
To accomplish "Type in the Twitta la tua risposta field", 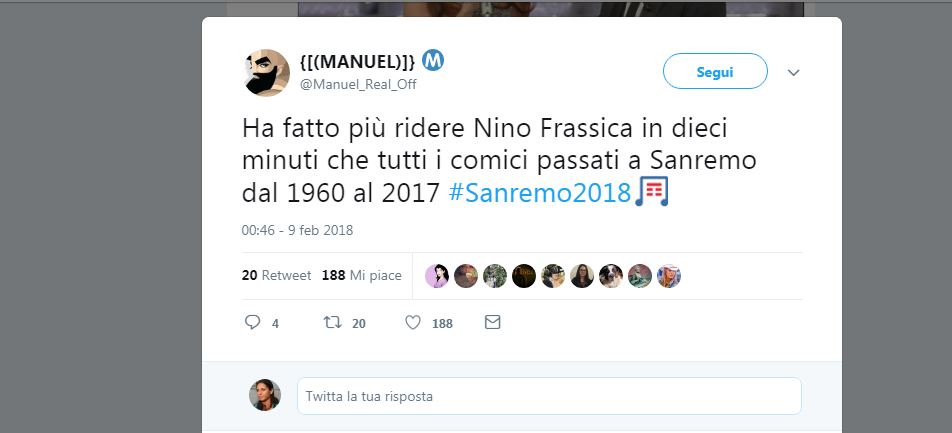I will pos(548,396).
